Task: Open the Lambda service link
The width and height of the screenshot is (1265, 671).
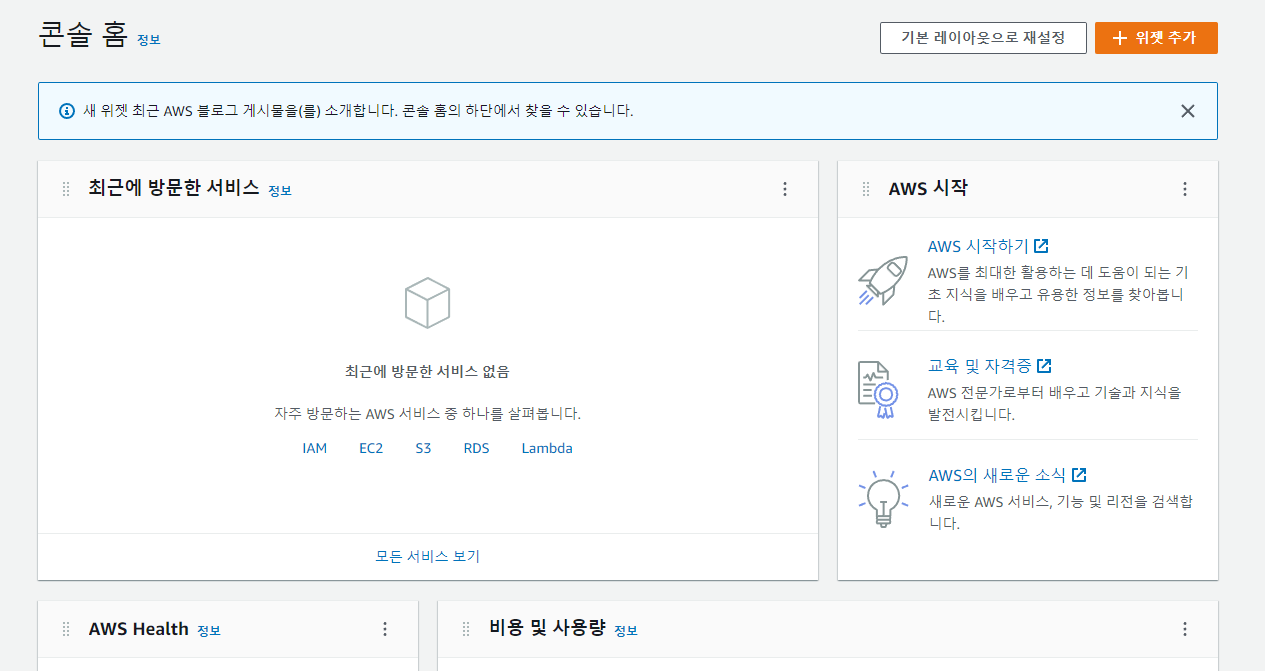Action: point(547,448)
